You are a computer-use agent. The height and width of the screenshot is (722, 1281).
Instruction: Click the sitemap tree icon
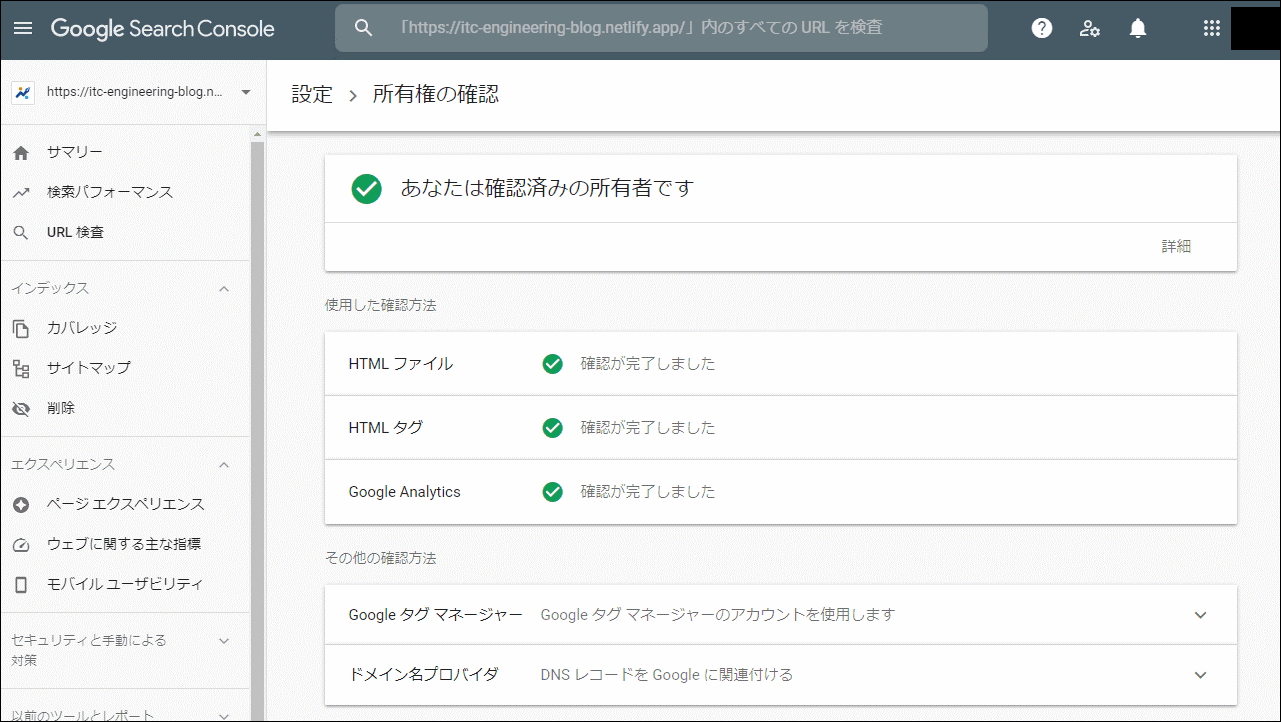click(x=21, y=368)
